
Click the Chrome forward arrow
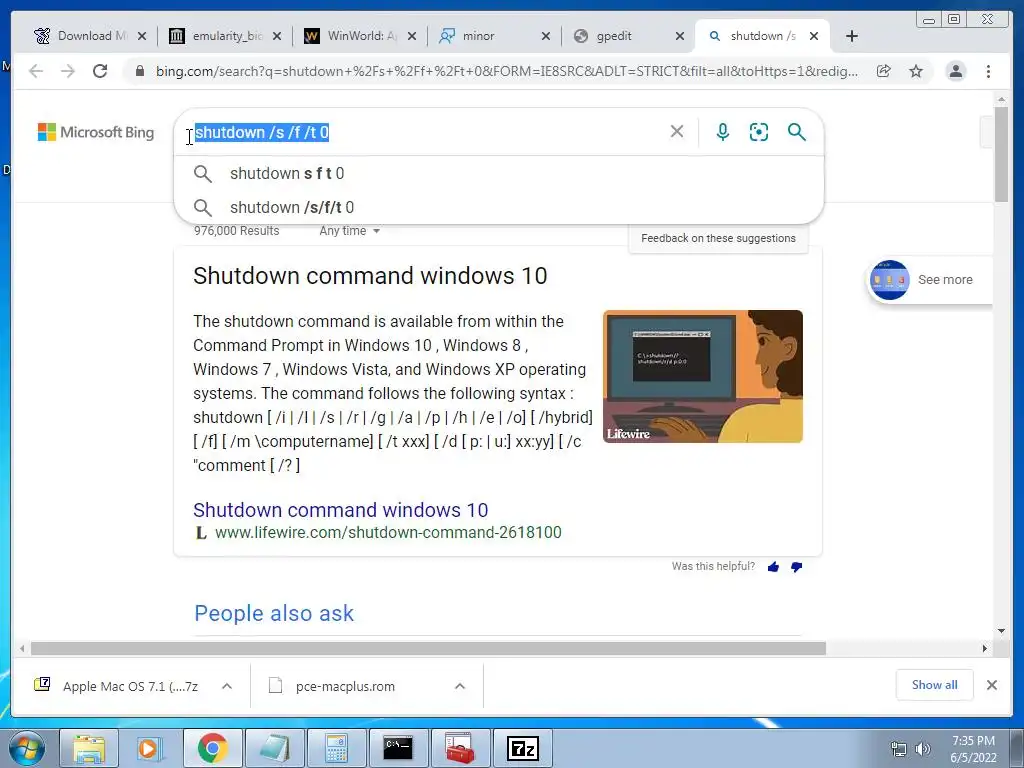pyautogui.click(x=68, y=71)
